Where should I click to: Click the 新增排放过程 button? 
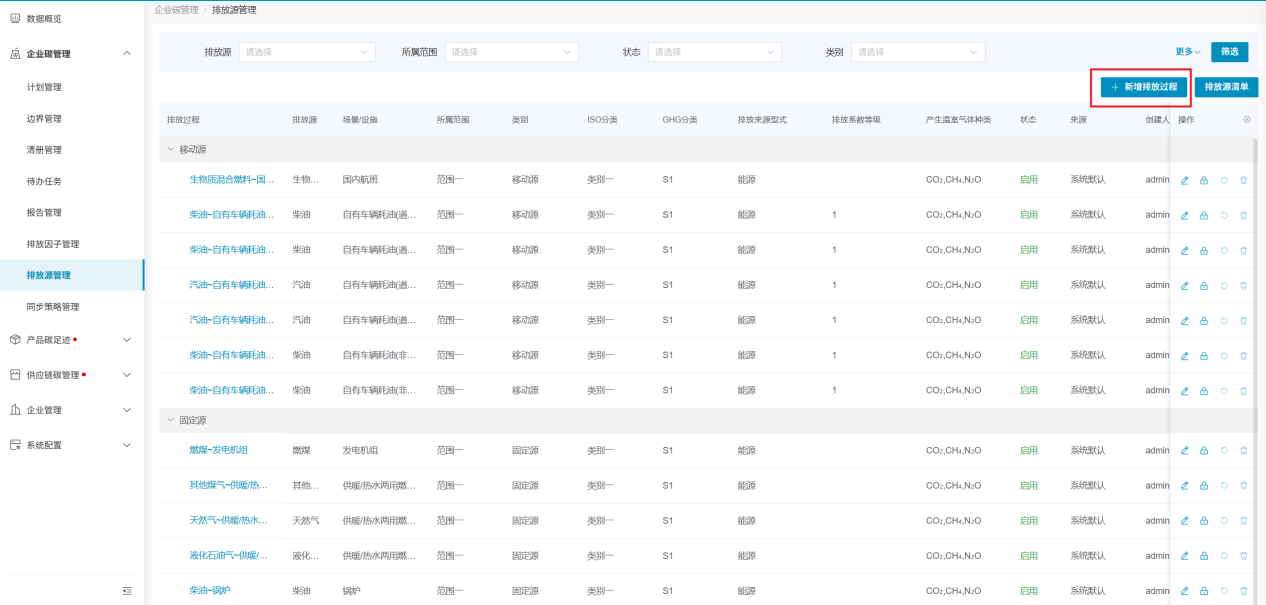[x=1140, y=87]
